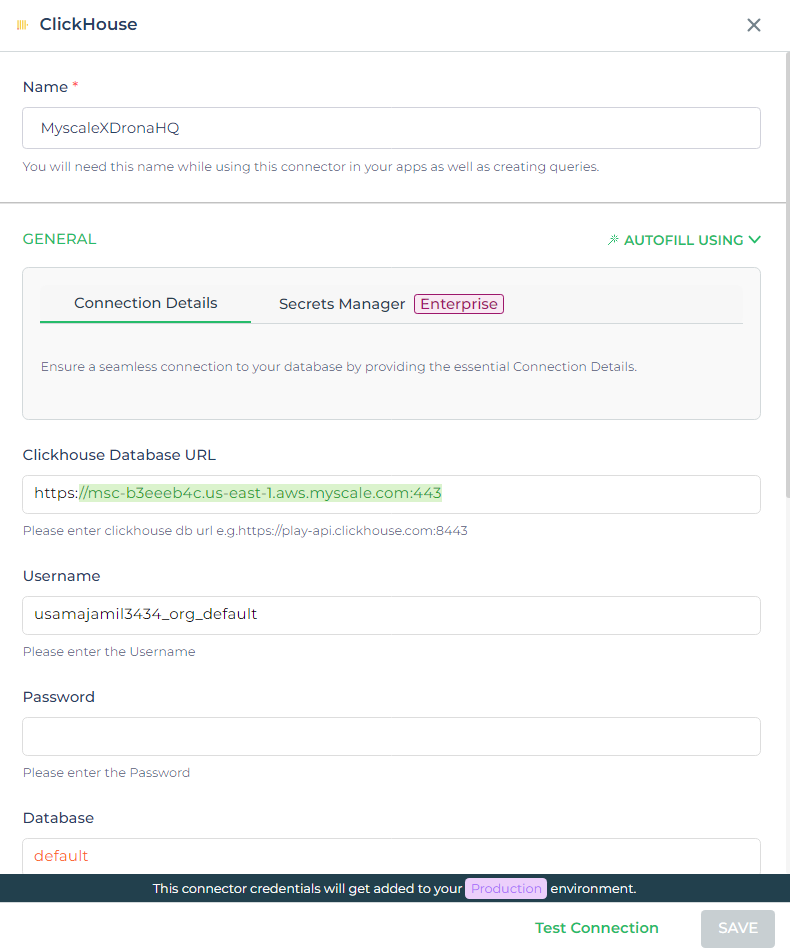This screenshot has height=951, width=790.
Task: Switch to Connection Details tab
Action: pos(146,303)
